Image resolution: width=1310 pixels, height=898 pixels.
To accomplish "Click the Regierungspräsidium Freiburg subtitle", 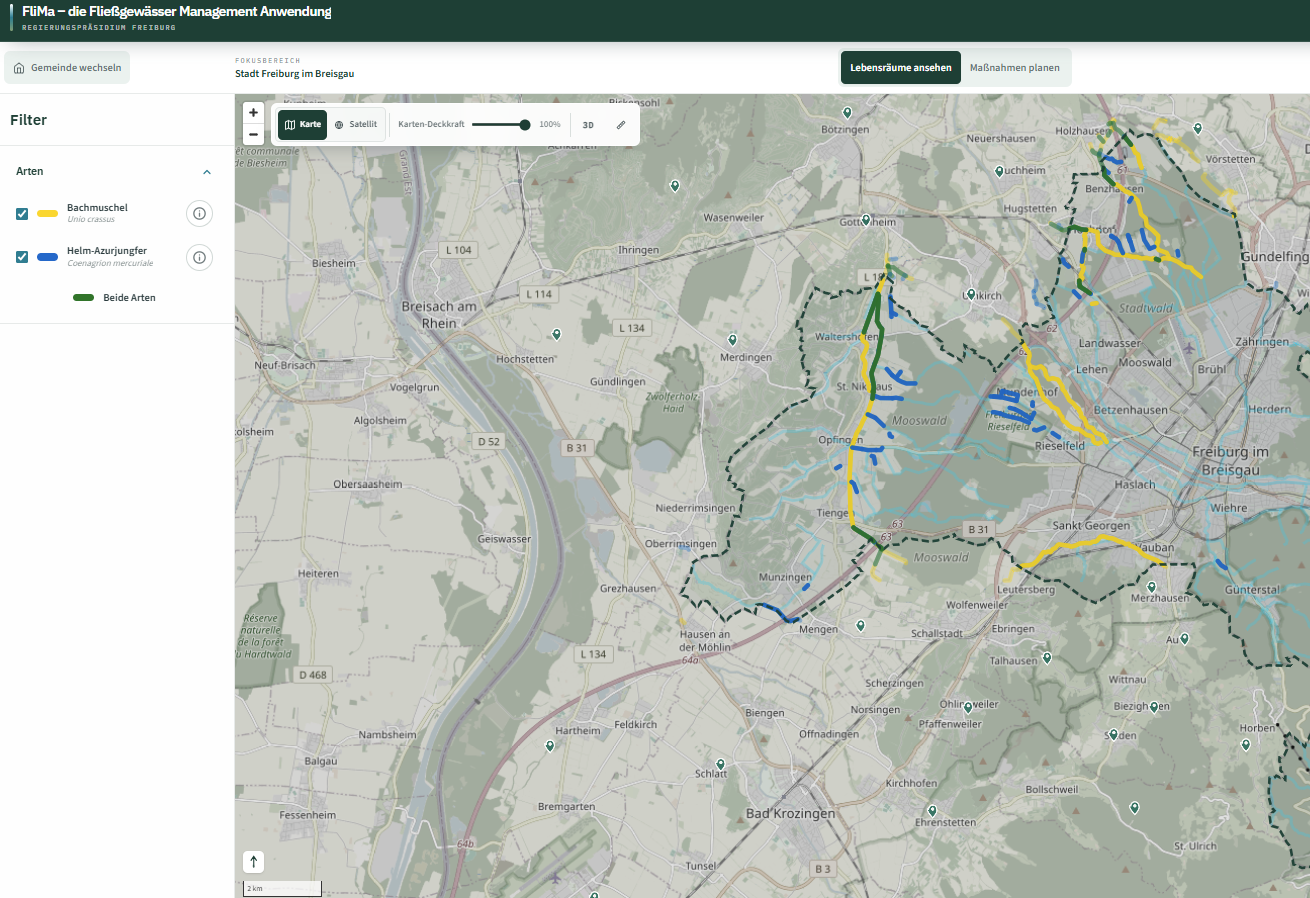I will (99, 28).
